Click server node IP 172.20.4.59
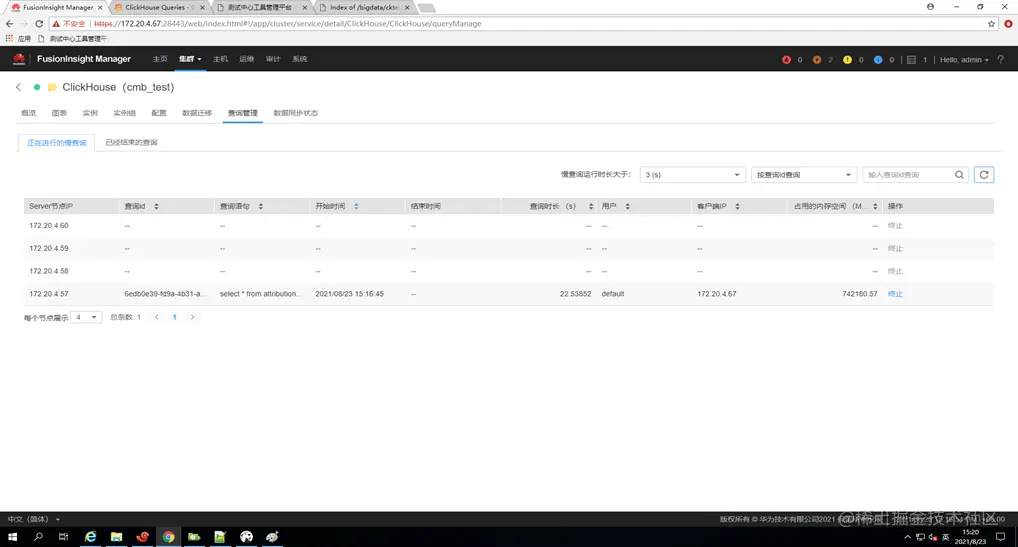1018x547 pixels. click(x=49, y=249)
